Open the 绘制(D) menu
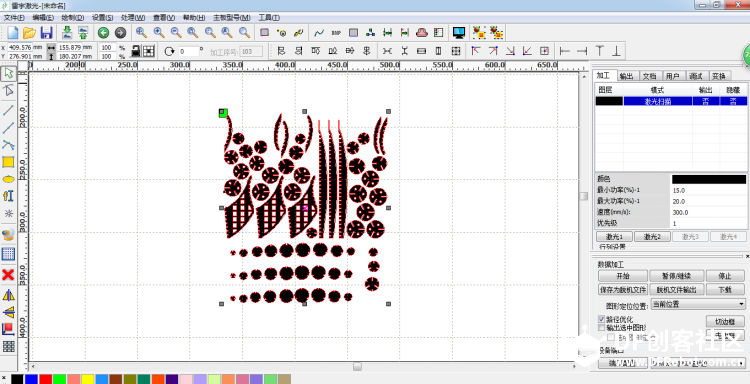Viewport: 750px width, 384px height. 73,18
